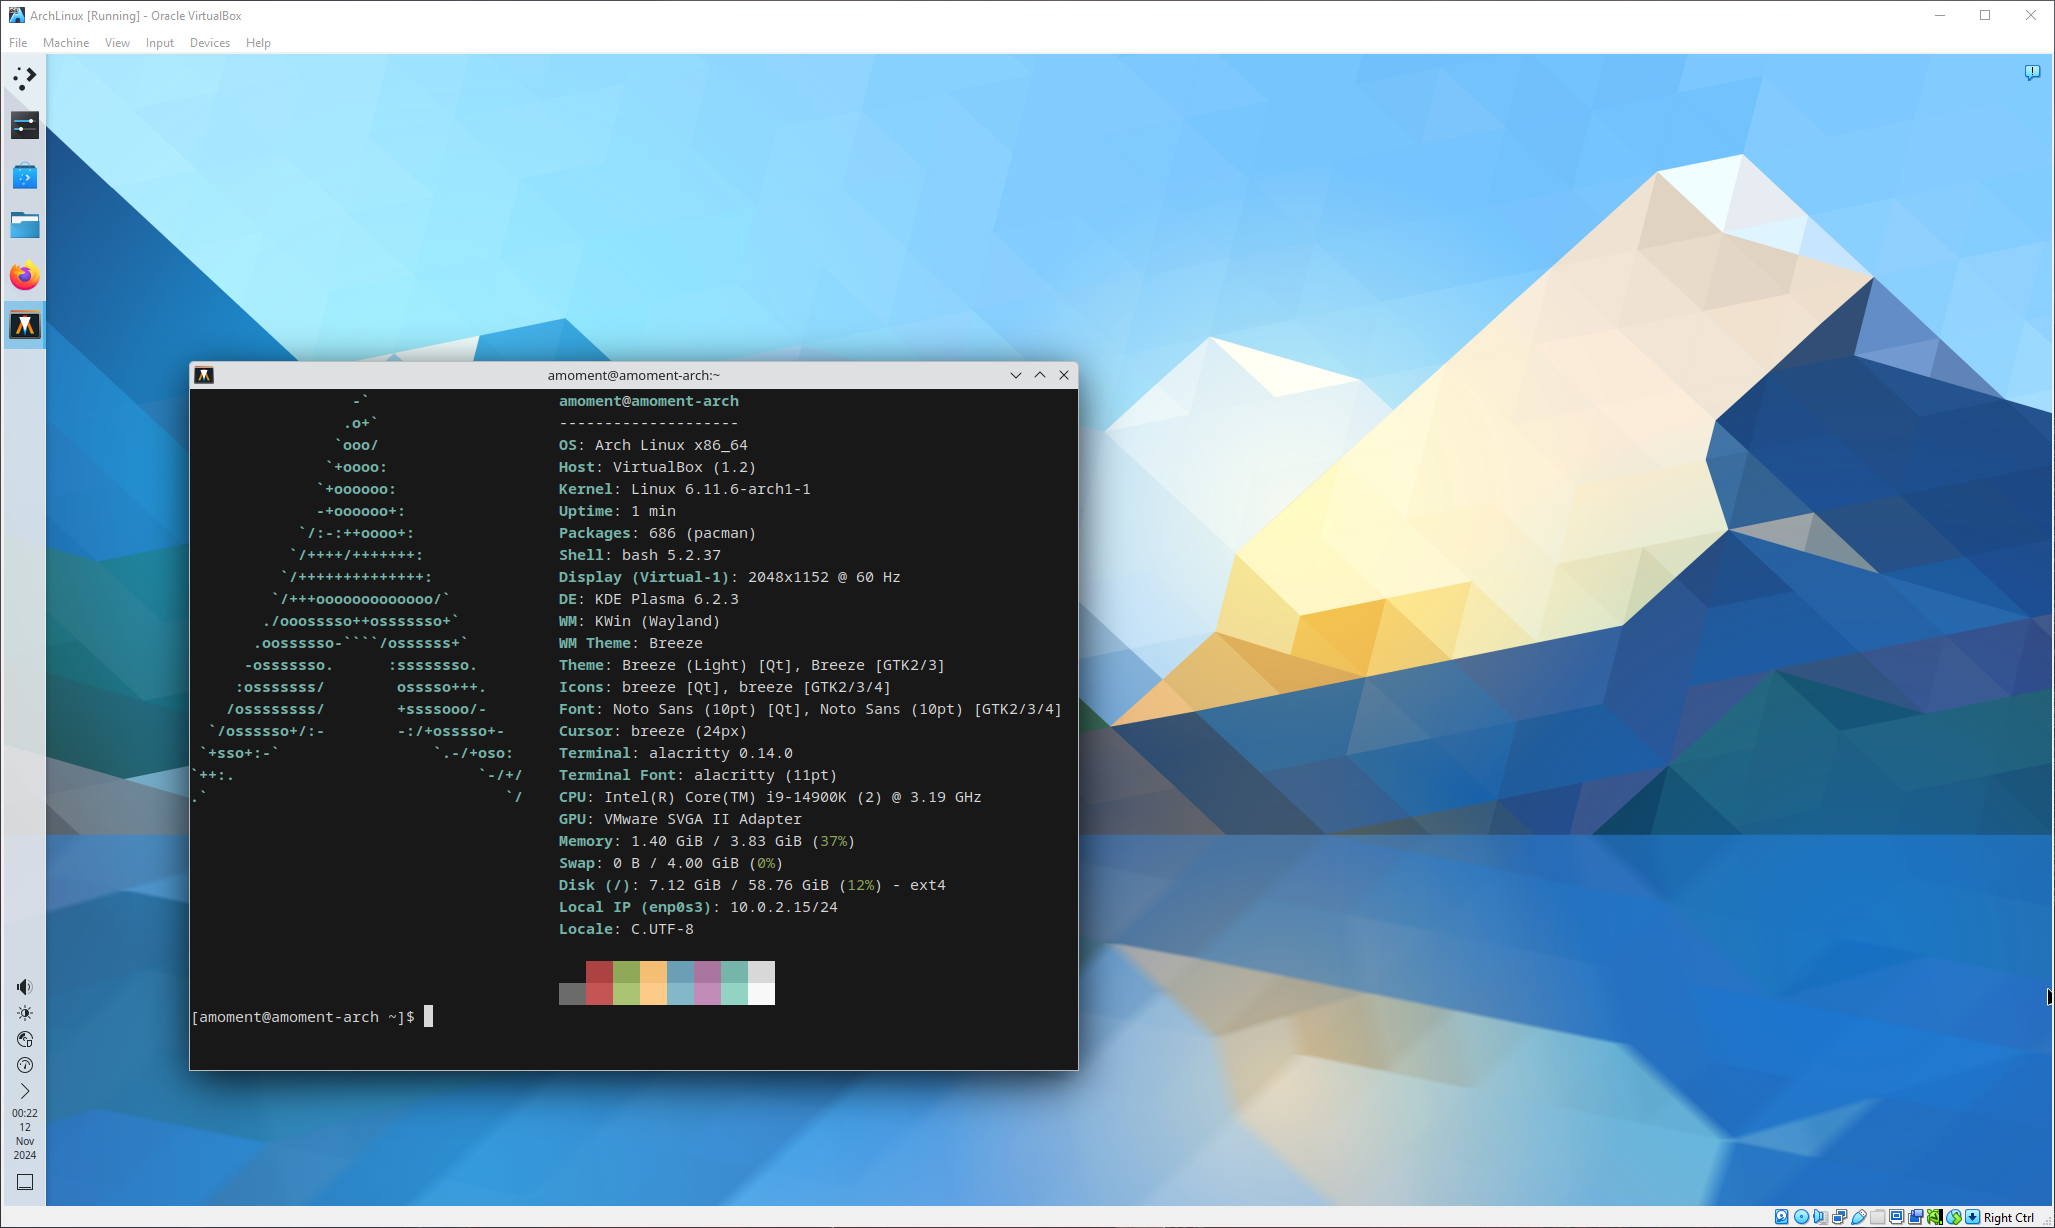
Task: Open the View menu
Action: (x=117, y=43)
